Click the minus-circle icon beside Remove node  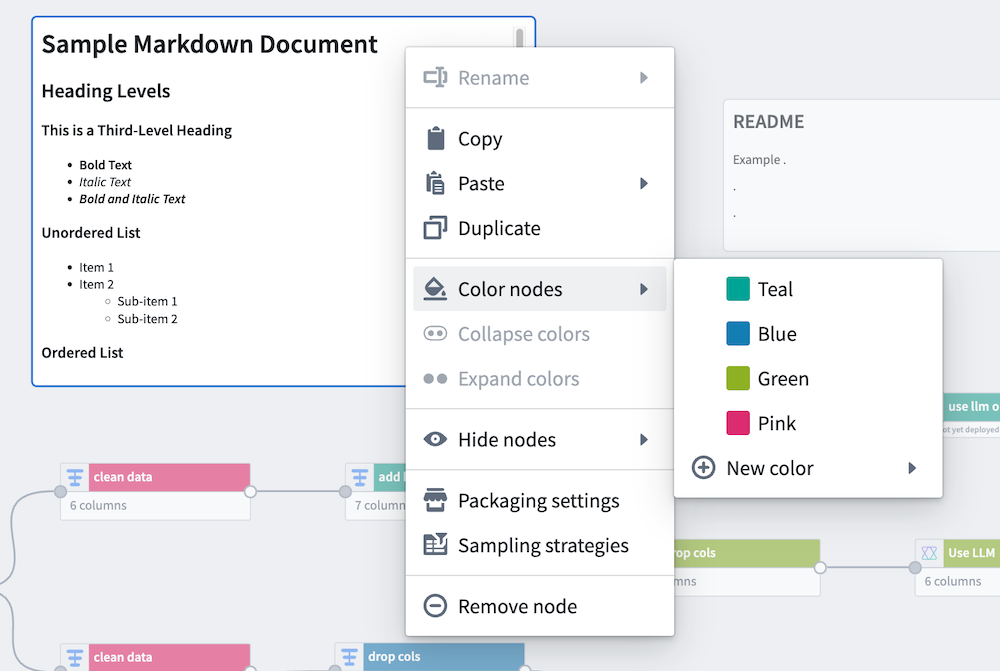(436, 605)
